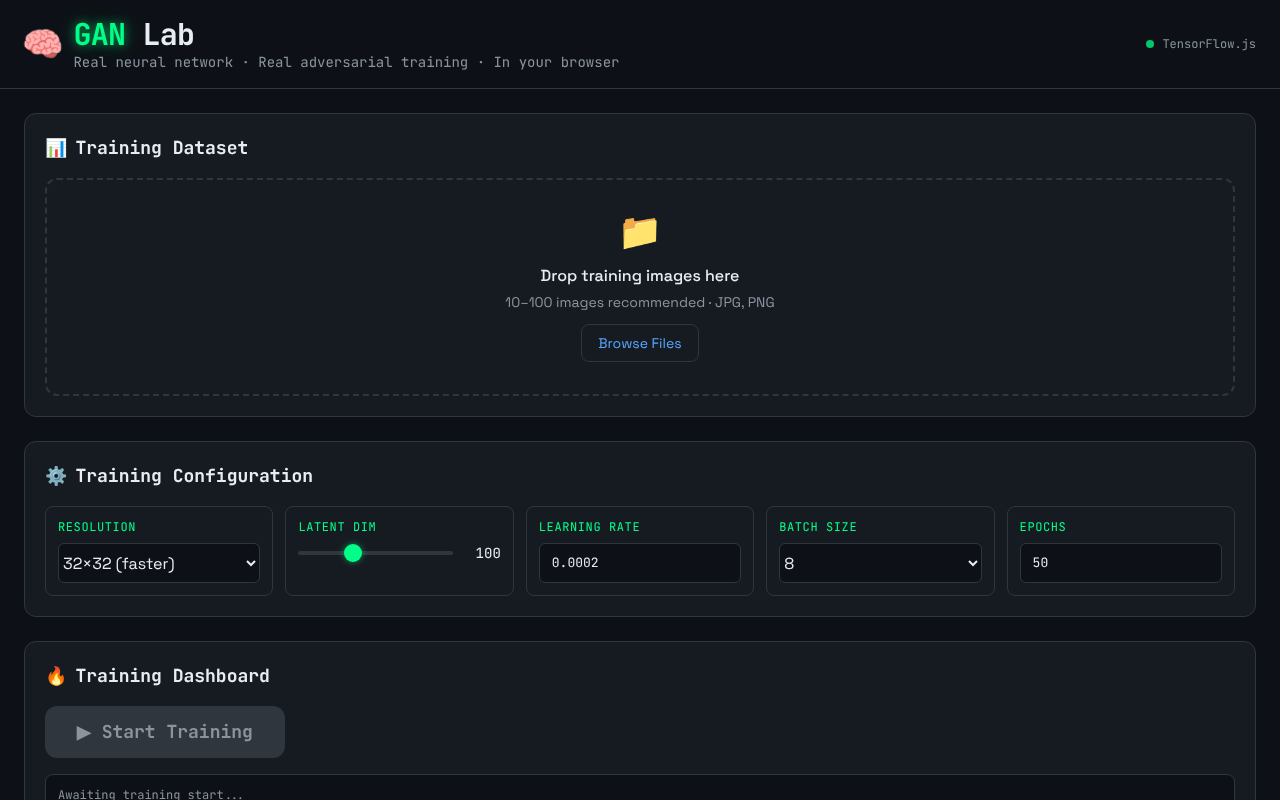The height and width of the screenshot is (800, 1280).
Task: Click the Start Training button
Action: (x=165, y=732)
